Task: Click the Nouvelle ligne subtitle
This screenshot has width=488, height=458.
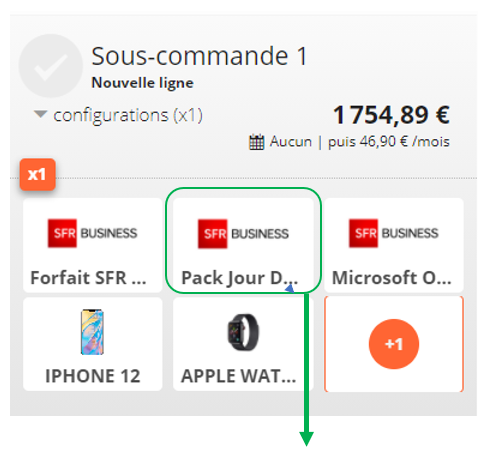Action: (x=142, y=83)
